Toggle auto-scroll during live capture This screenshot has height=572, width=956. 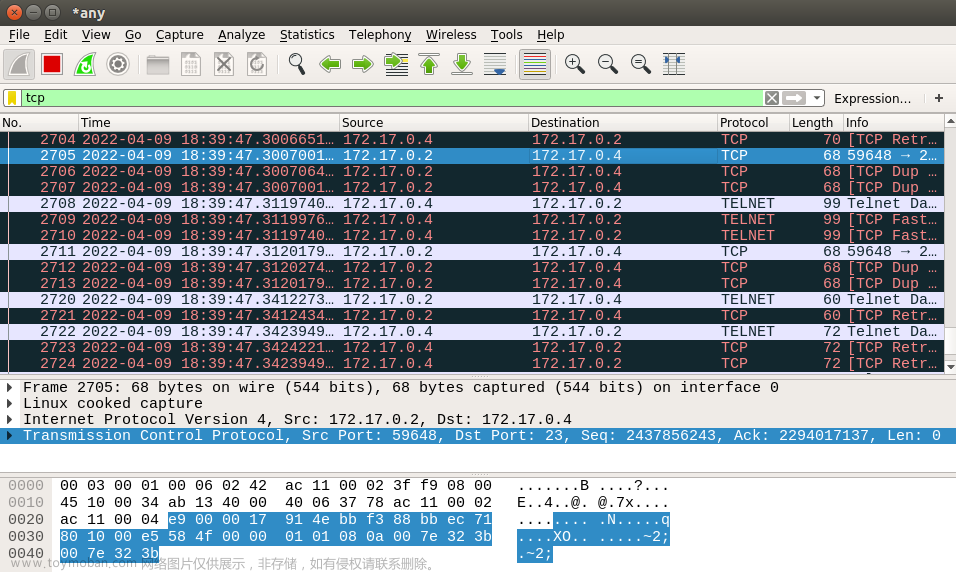tap(495, 64)
